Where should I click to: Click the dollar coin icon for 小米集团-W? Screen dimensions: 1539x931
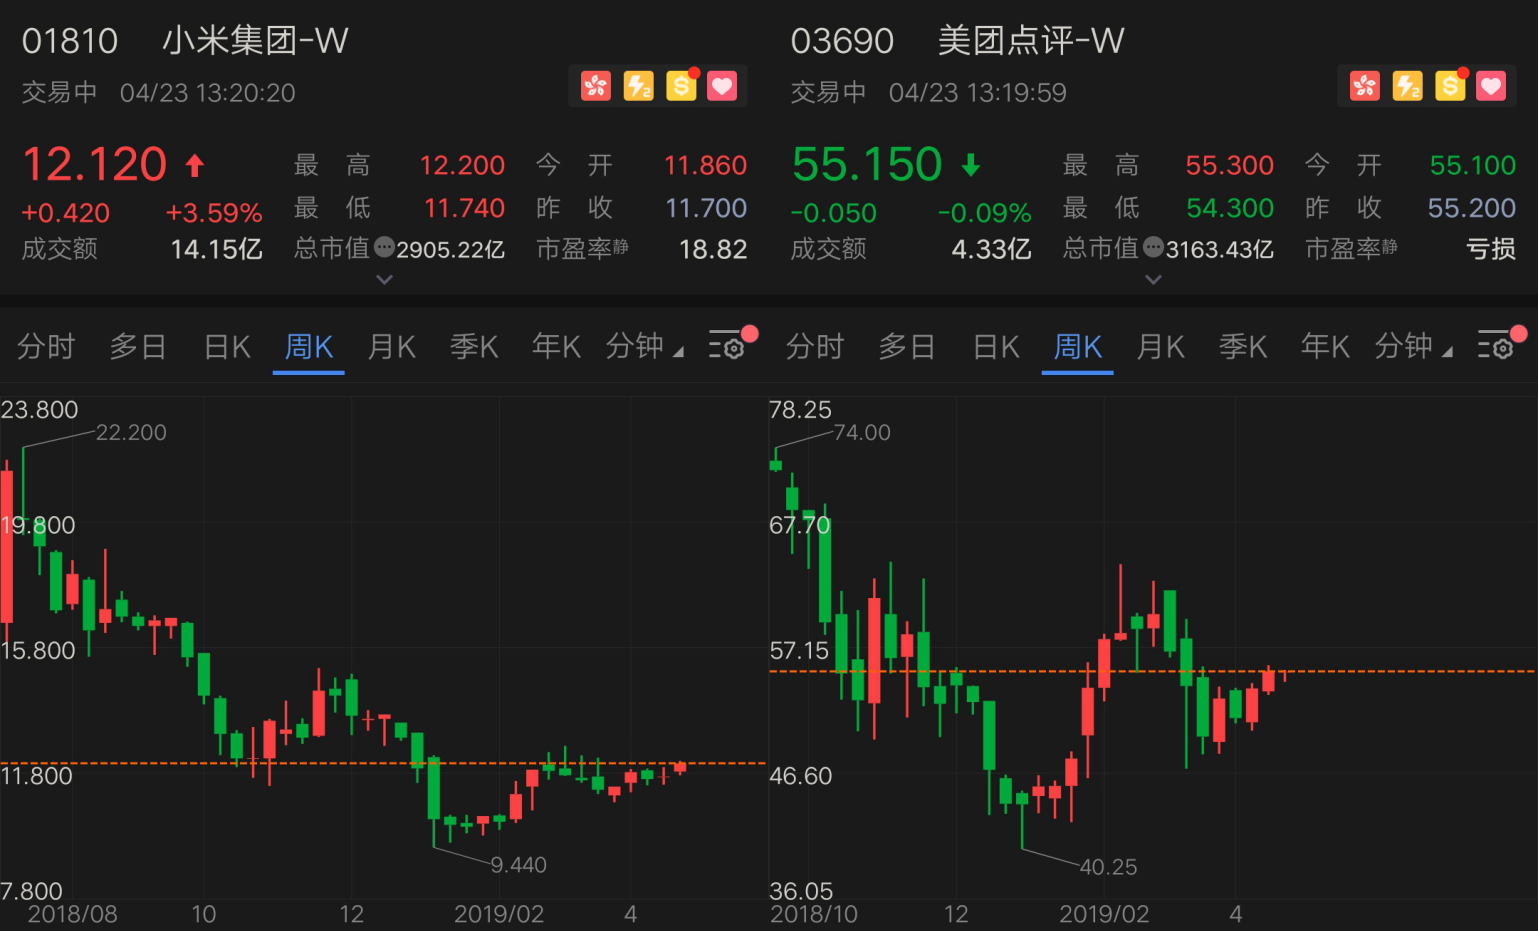pos(681,86)
